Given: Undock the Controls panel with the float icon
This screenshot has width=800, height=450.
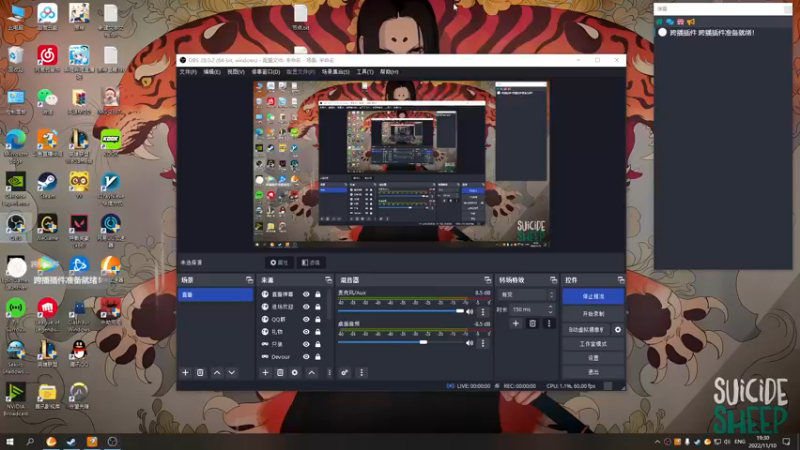Looking at the screenshot, I should click(620, 280).
